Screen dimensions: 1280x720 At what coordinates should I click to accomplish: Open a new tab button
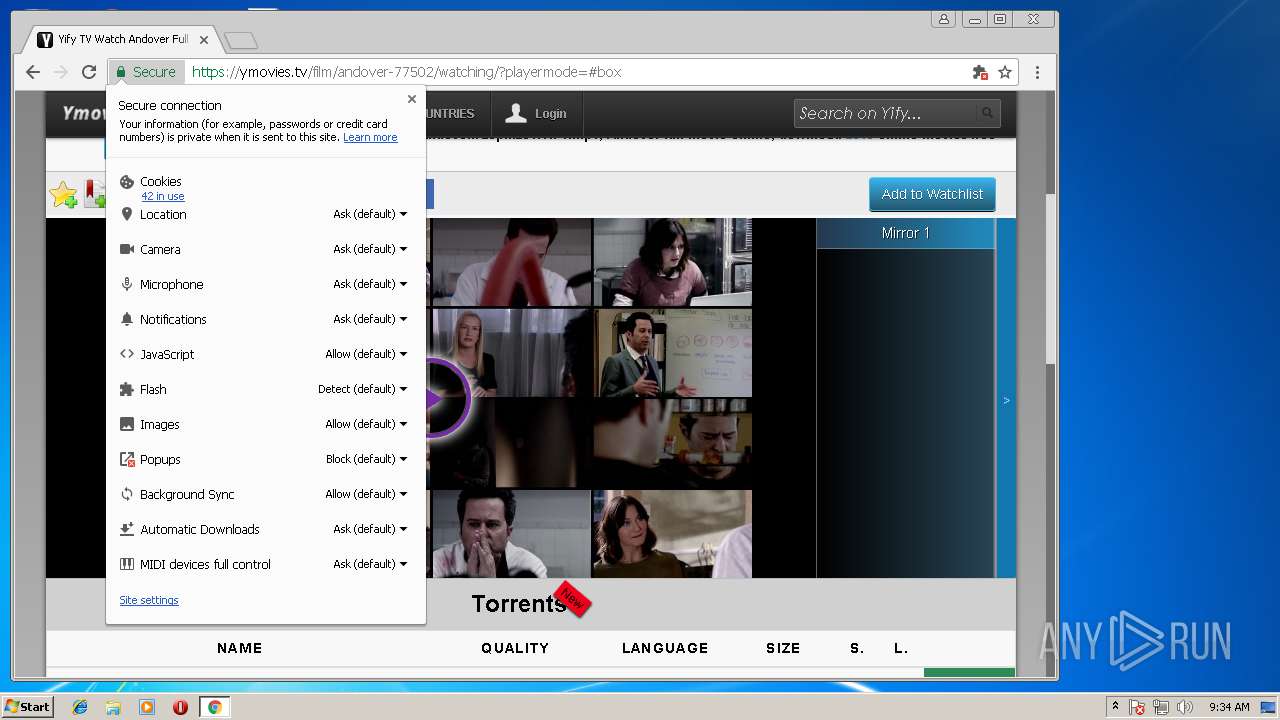[x=241, y=41]
